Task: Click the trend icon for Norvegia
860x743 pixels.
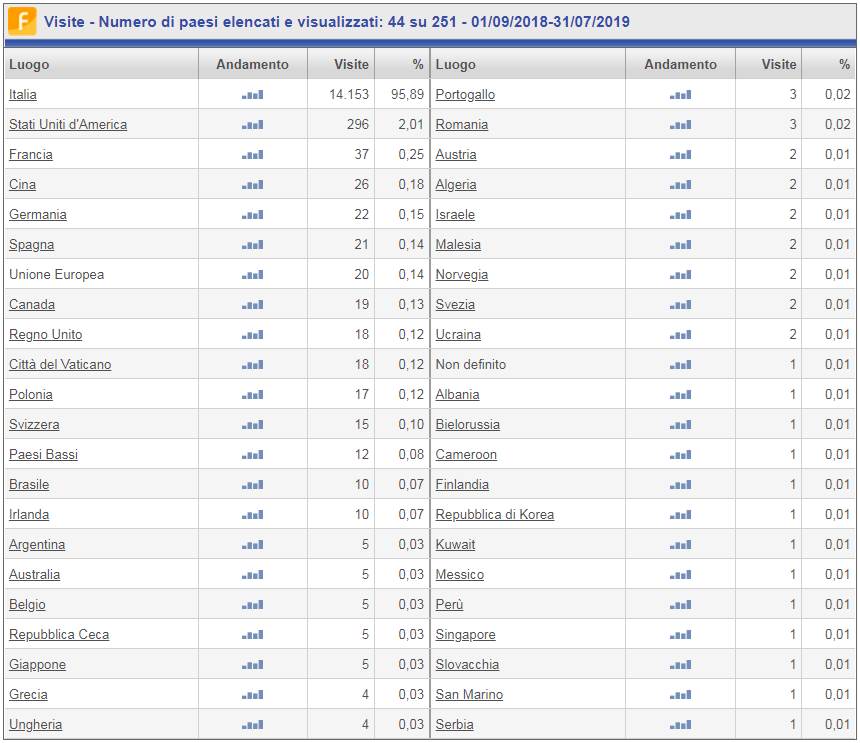Action: click(680, 275)
